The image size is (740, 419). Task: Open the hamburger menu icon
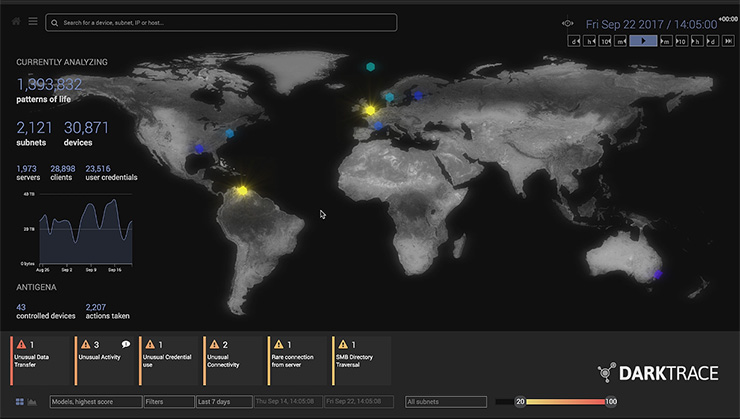click(x=33, y=21)
